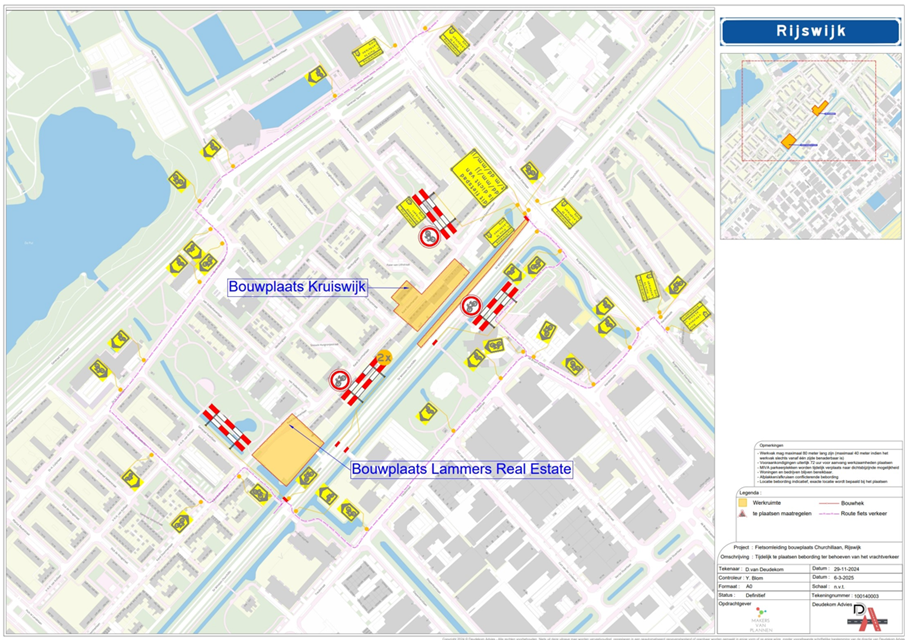The width and height of the screenshot is (907, 640).
Task: Select the no-cycling sign beside the 2x badge
Action: point(340,380)
